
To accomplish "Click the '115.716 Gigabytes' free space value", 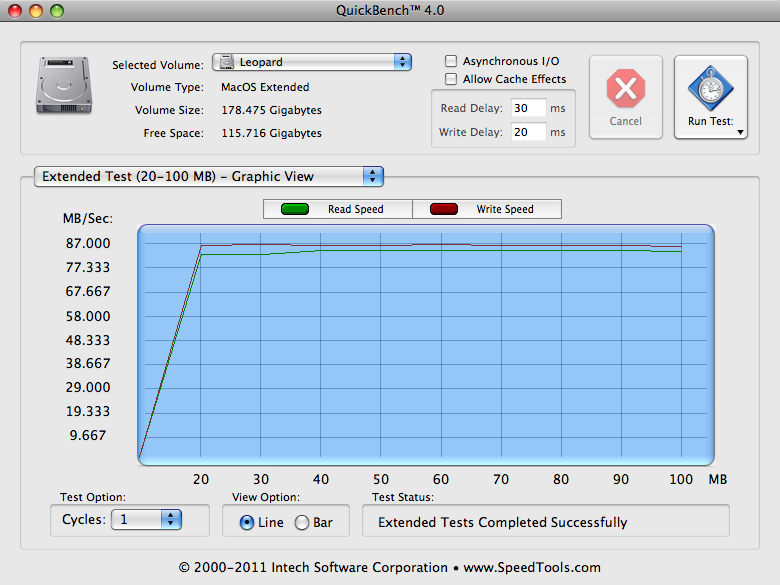I will [x=272, y=133].
